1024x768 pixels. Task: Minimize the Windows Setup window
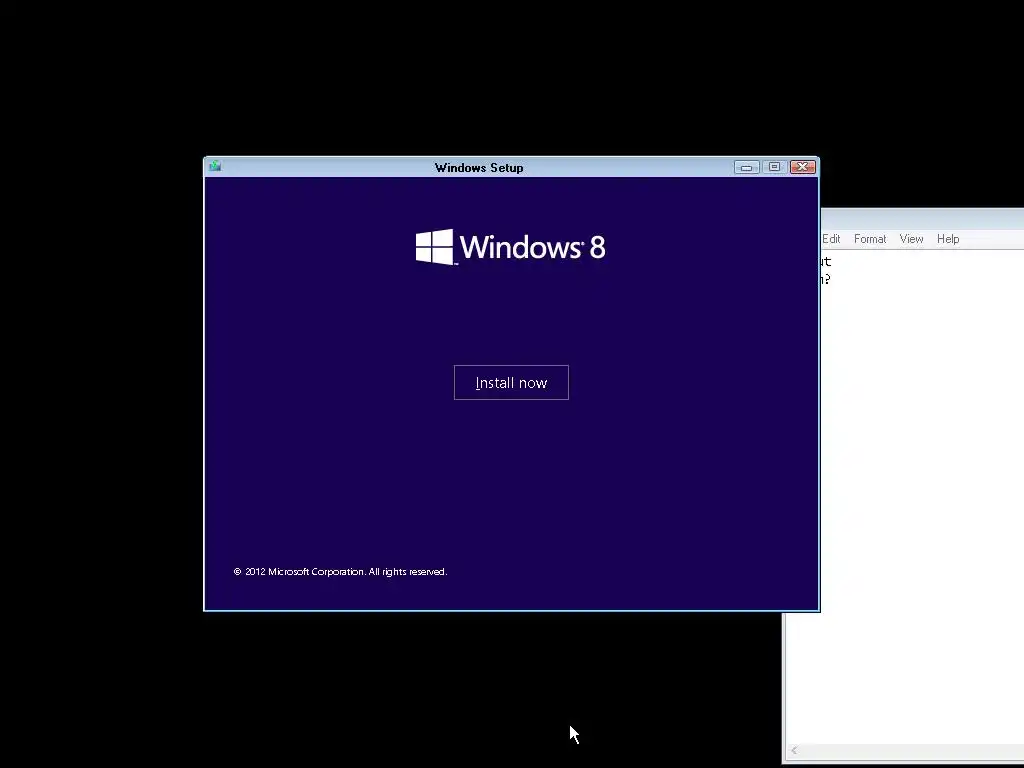pyautogui.click(x=746, y=167)
